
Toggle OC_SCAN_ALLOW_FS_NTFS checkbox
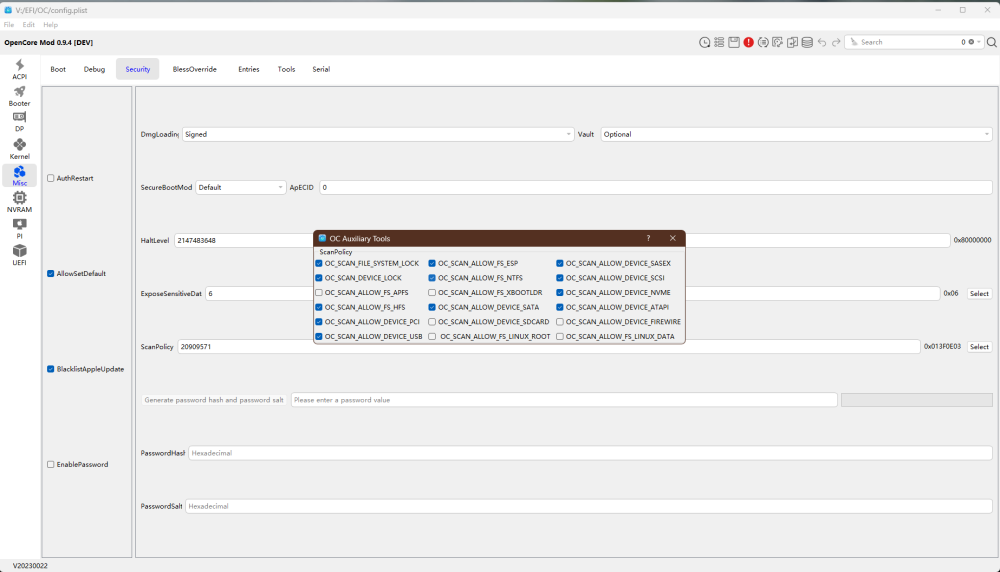click(x=432, y=278)
